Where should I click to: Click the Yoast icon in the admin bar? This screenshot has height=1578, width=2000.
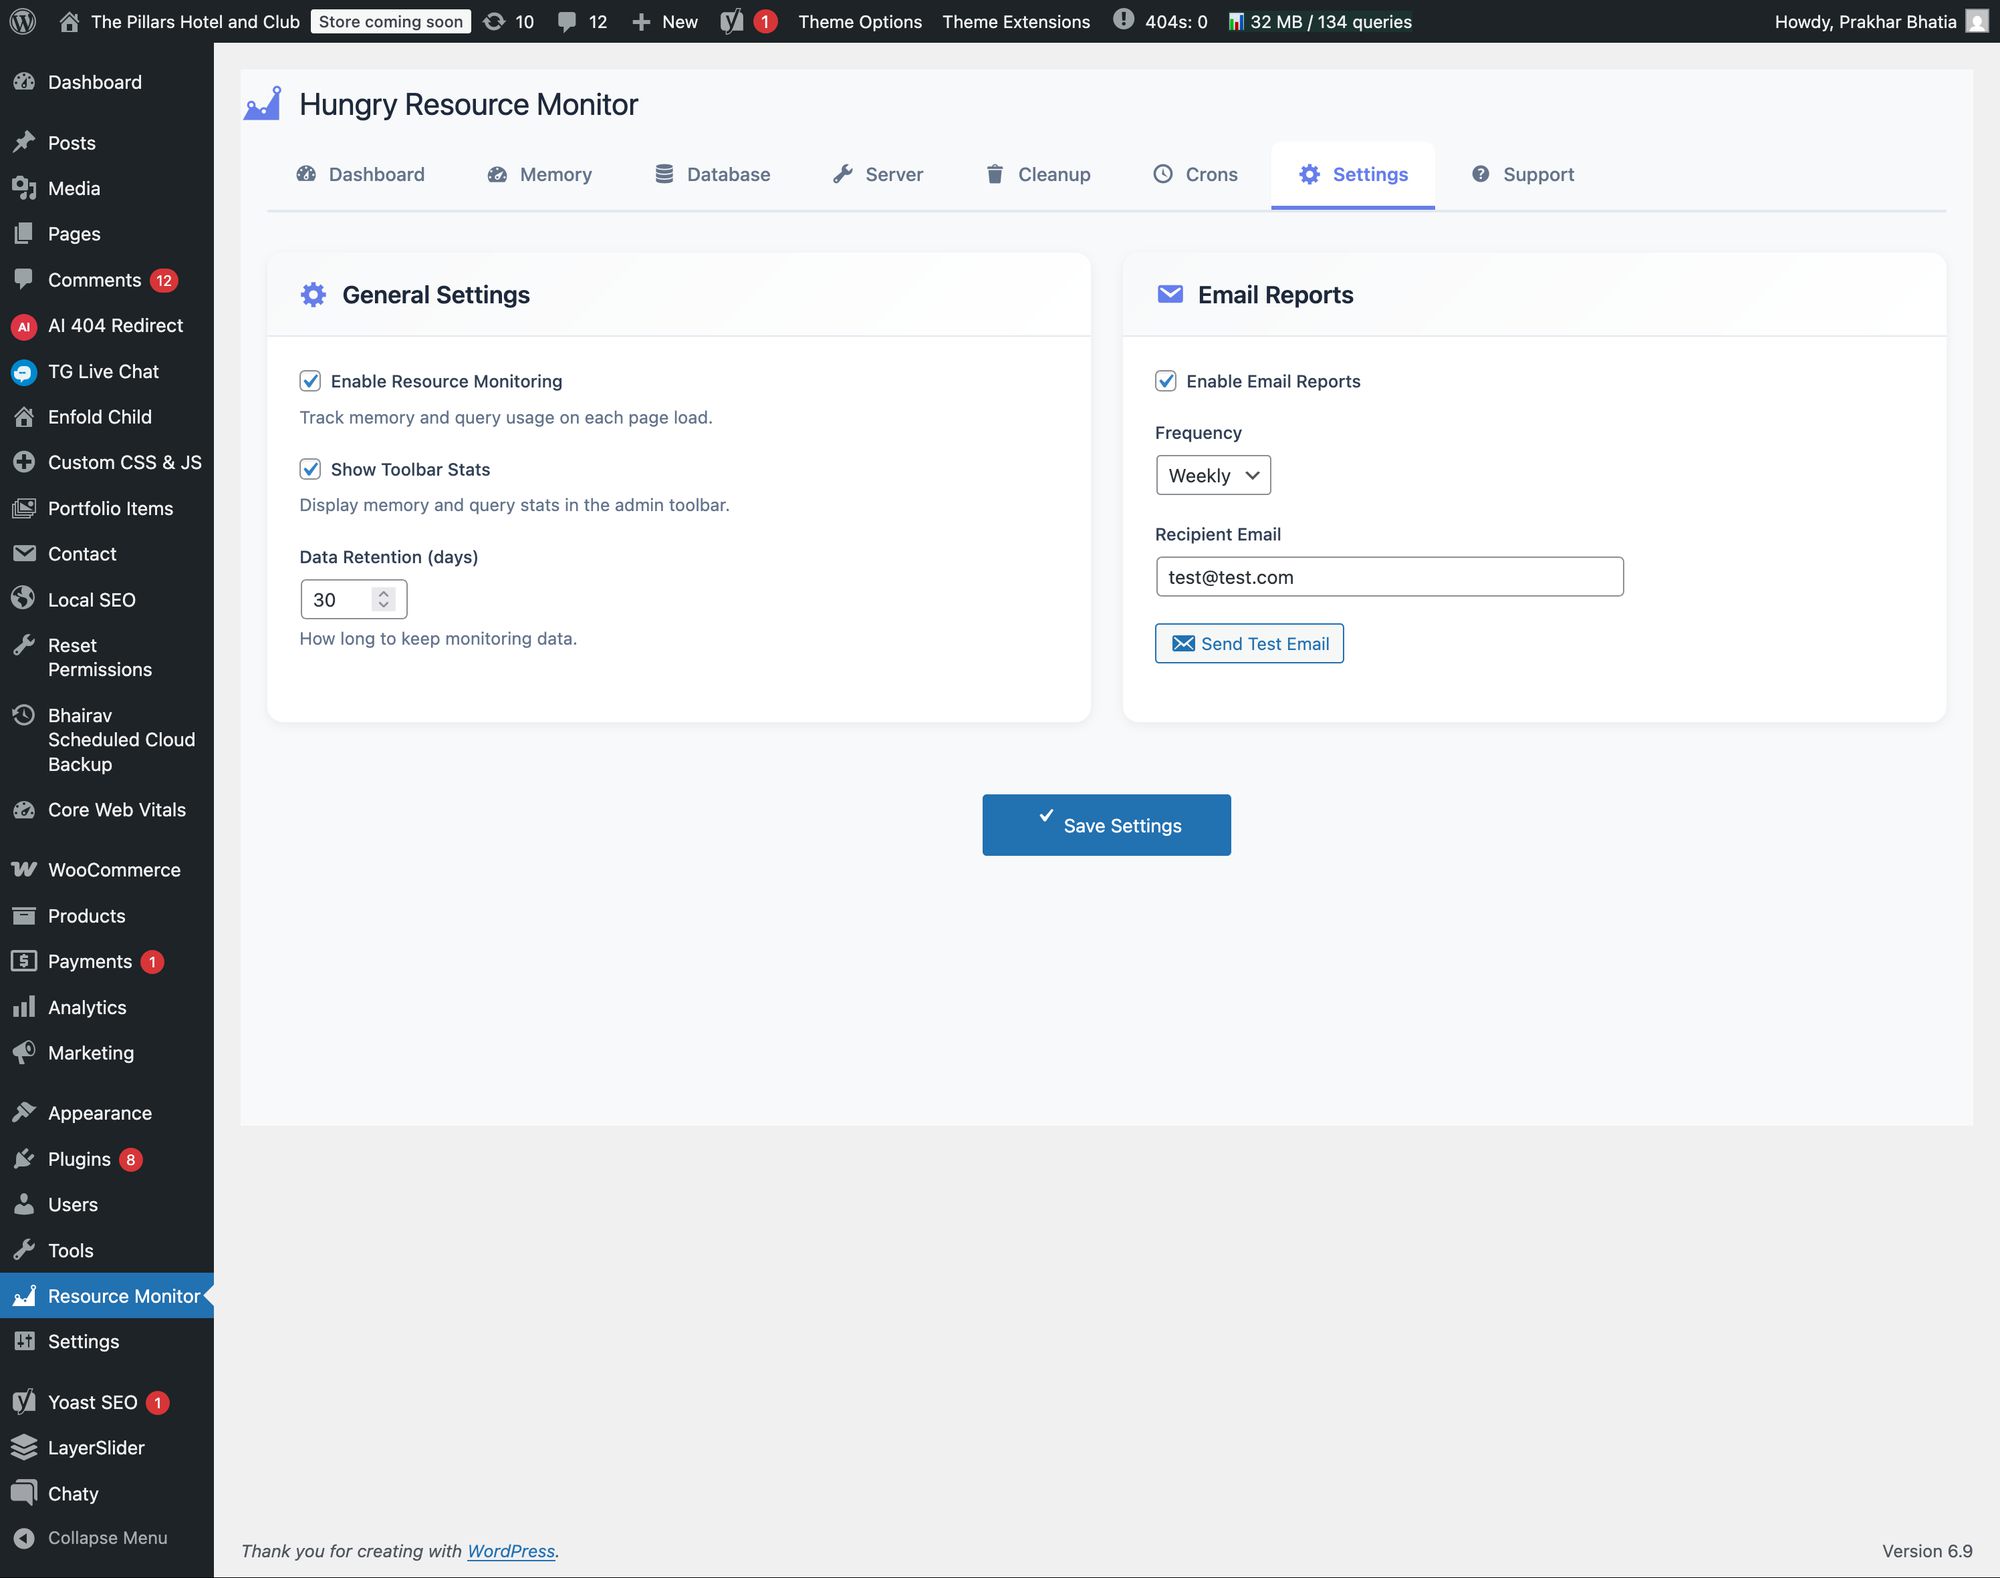pyautogui.click(x=732, y=21)
